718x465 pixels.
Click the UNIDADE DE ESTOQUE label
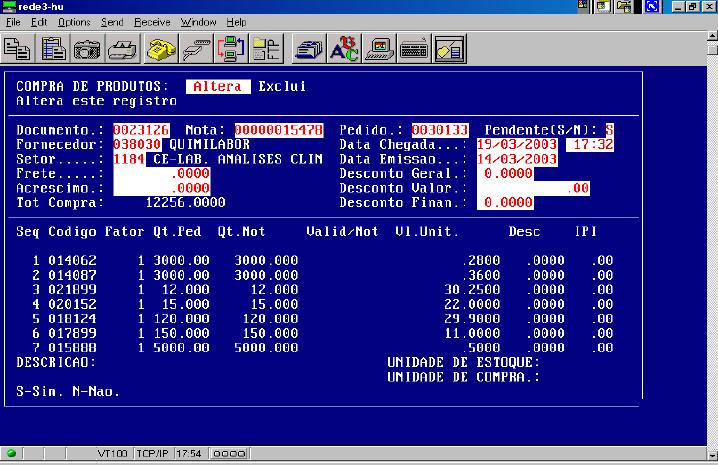[x=463, y=362]
